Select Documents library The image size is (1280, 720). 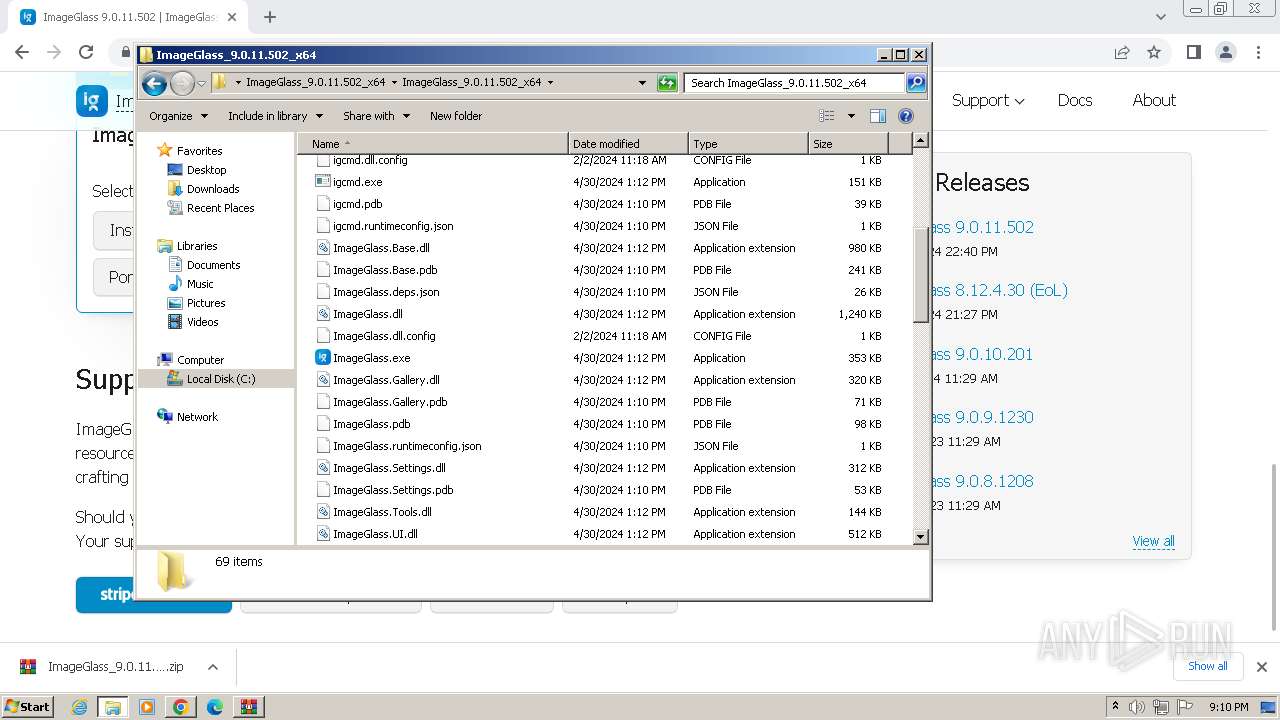click(214, 265)
